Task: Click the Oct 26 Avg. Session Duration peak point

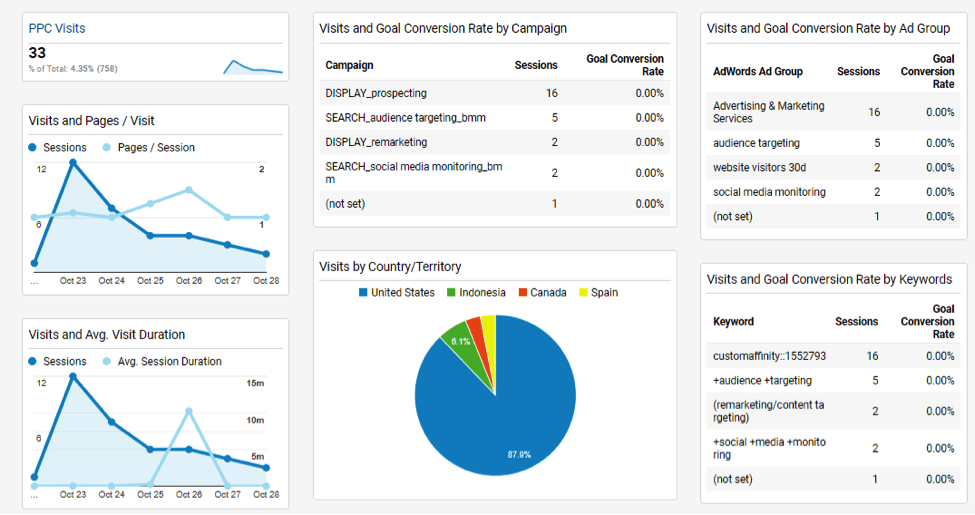Action: click(189, 411)
